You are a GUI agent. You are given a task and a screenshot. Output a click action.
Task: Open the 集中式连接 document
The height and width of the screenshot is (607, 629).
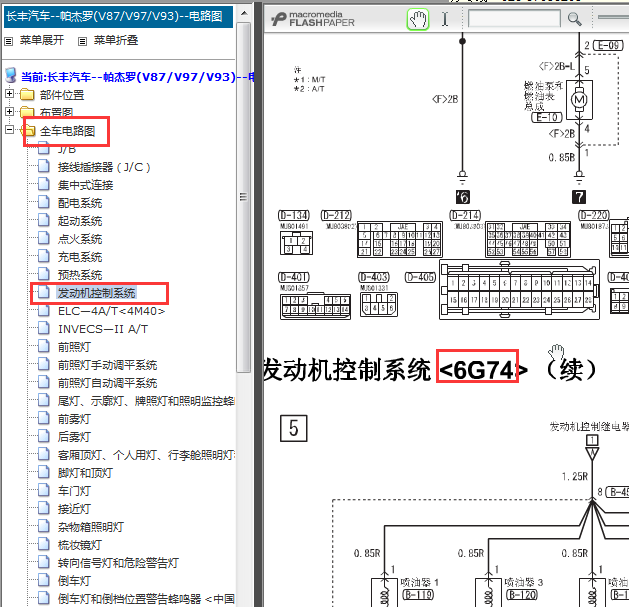(x=85, y=185)
